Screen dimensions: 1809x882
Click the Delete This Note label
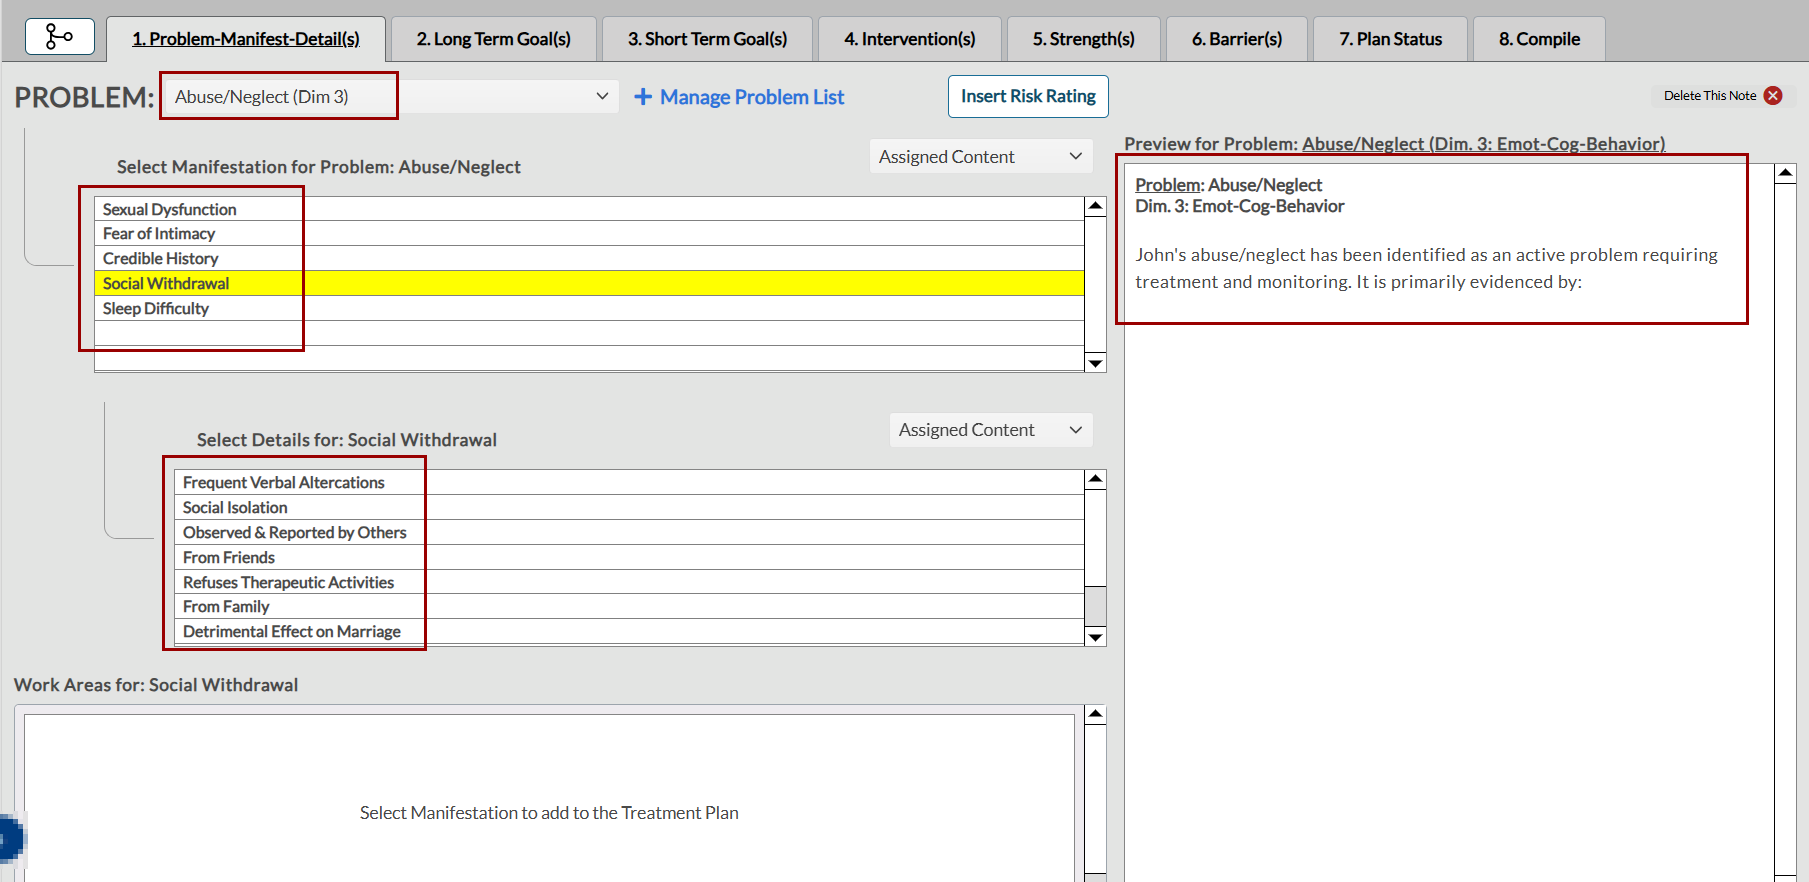coord(1710,96)
